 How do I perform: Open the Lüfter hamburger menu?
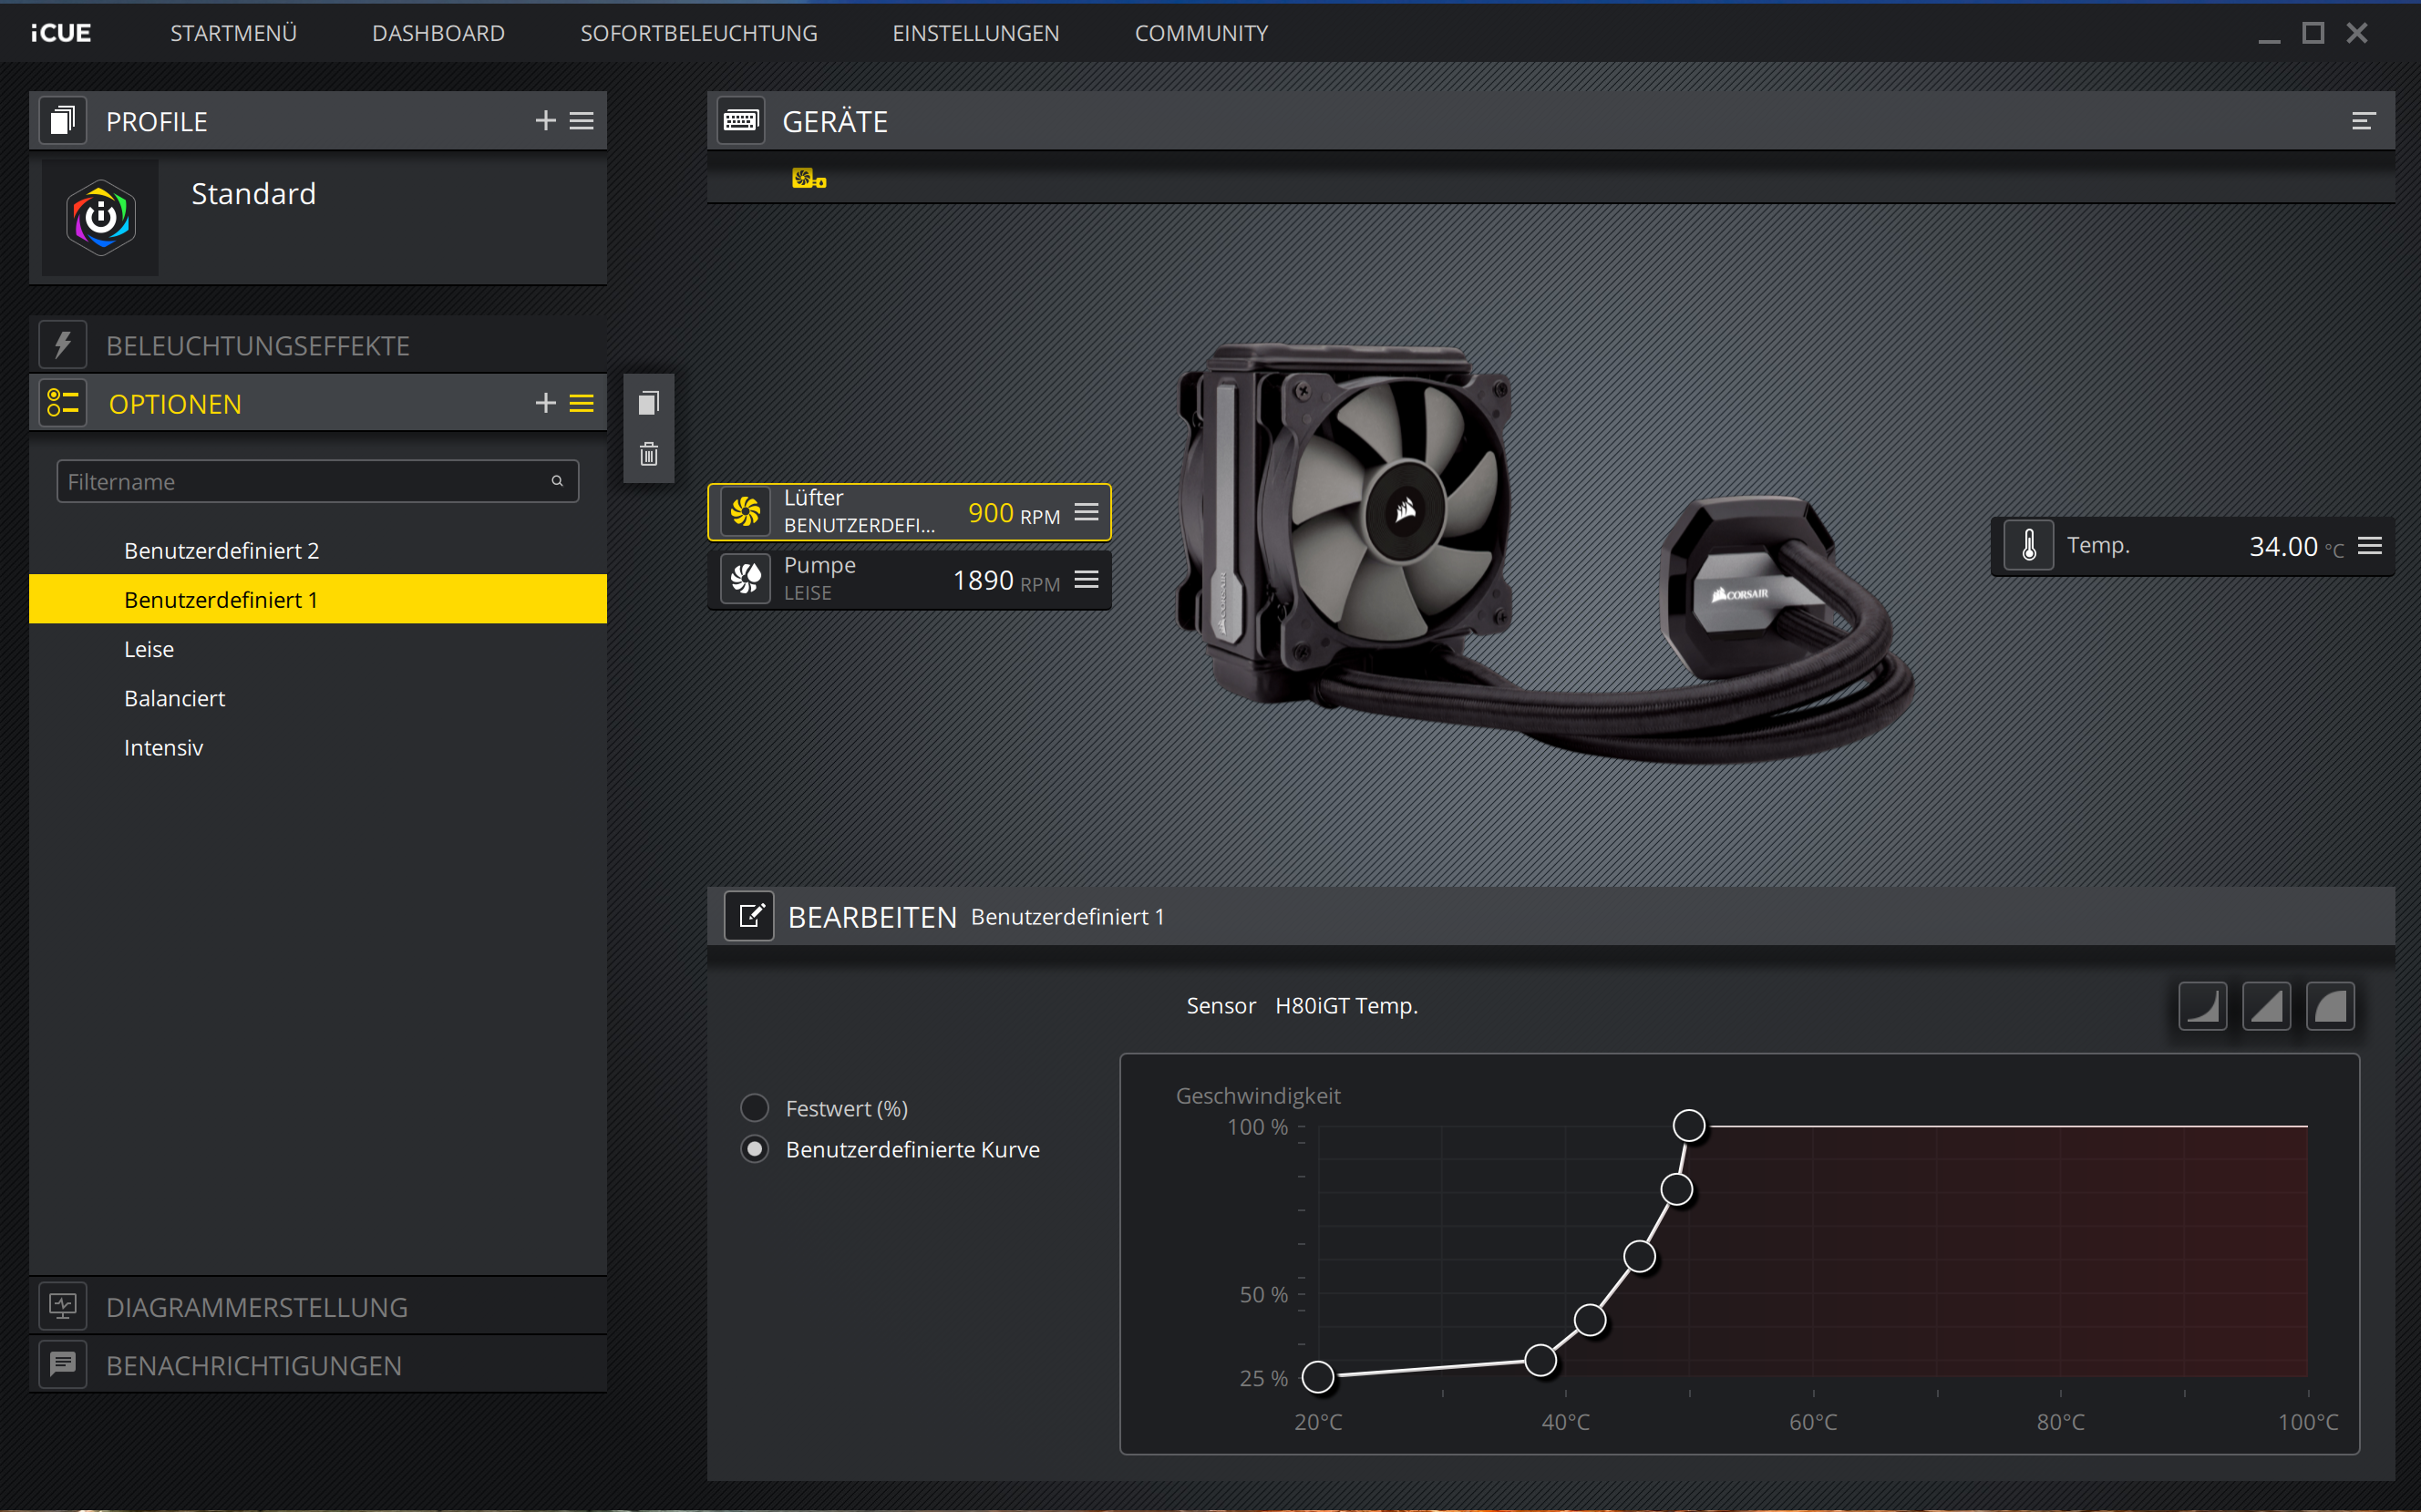(1086, 512)
